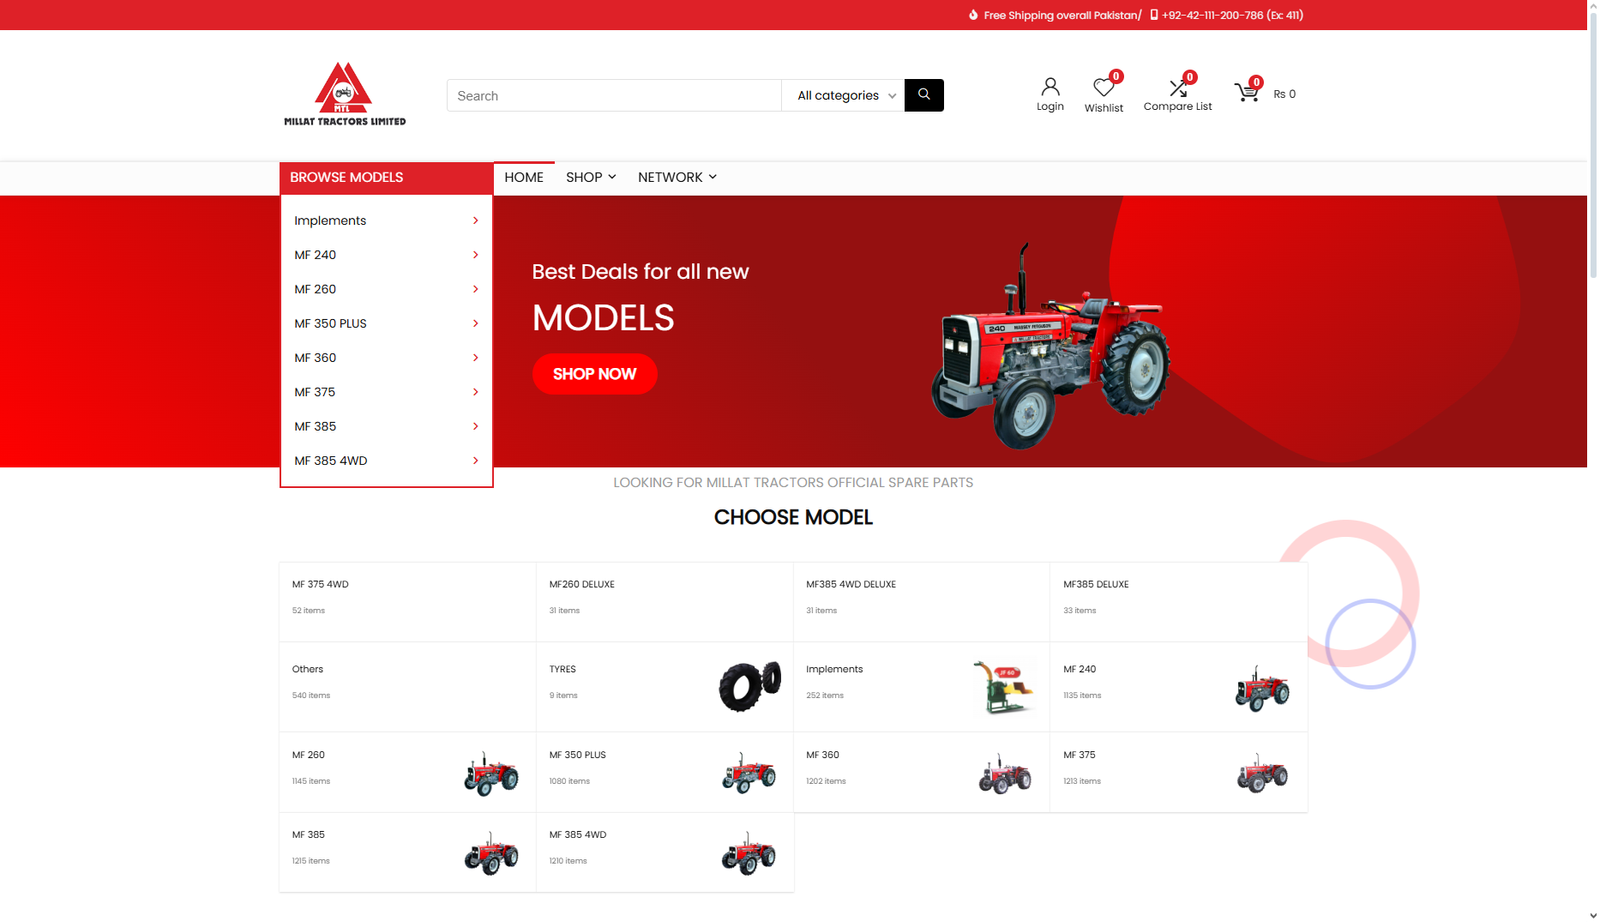Open the Login user icon
Screen dimensions: 1600x922
(1049, 88)
